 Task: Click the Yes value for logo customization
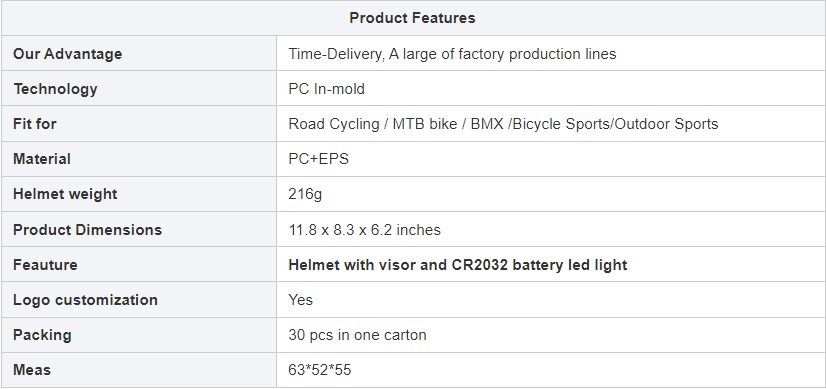pyautogui.click(x=300, y=300)
